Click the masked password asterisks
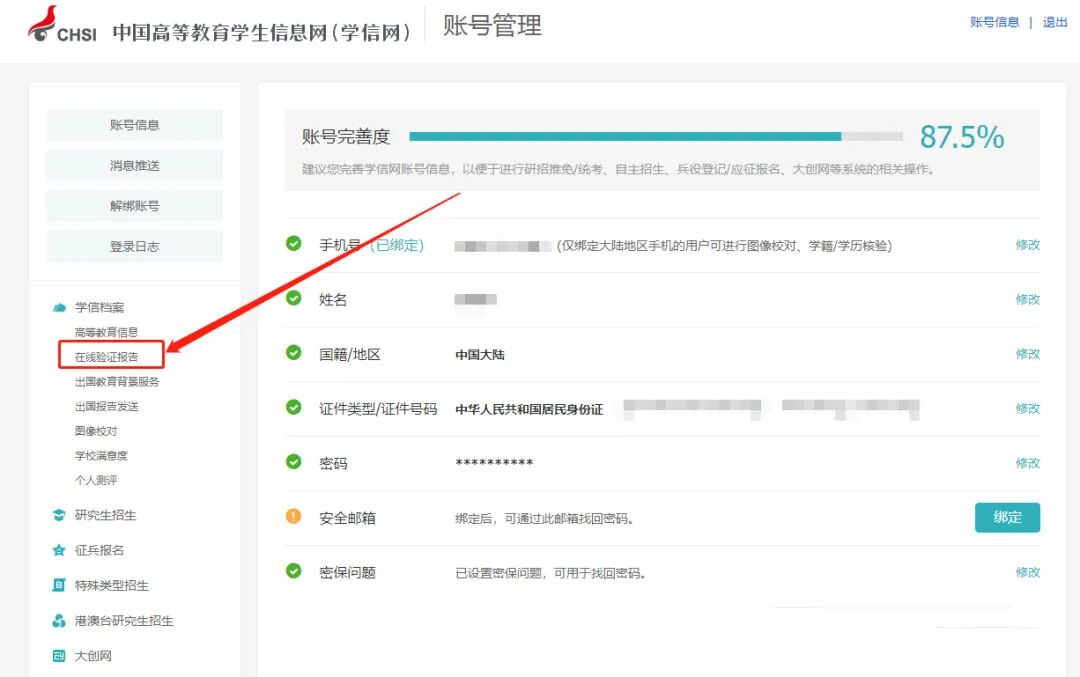The width and height of the screenshot is (1080, 677). 494,463
